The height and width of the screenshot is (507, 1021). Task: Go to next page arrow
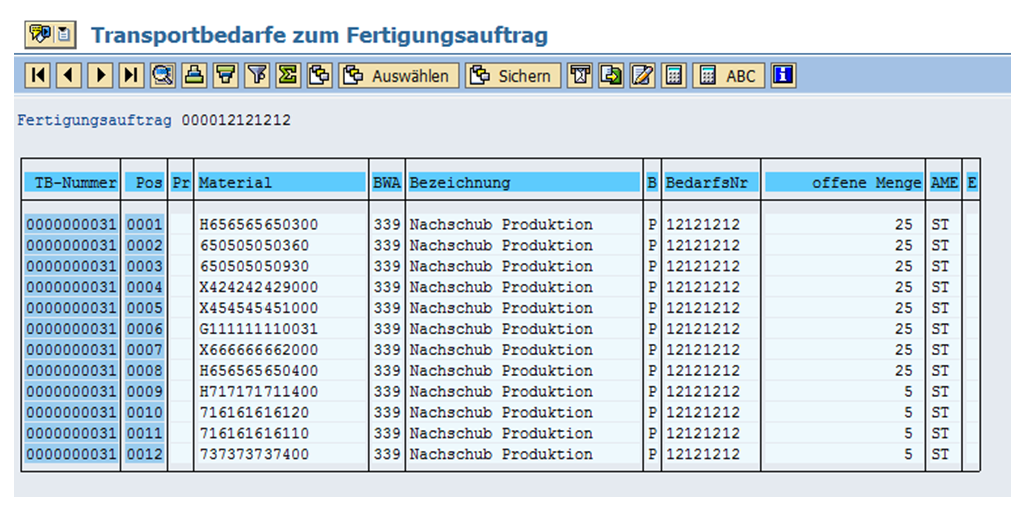point(100,76)
